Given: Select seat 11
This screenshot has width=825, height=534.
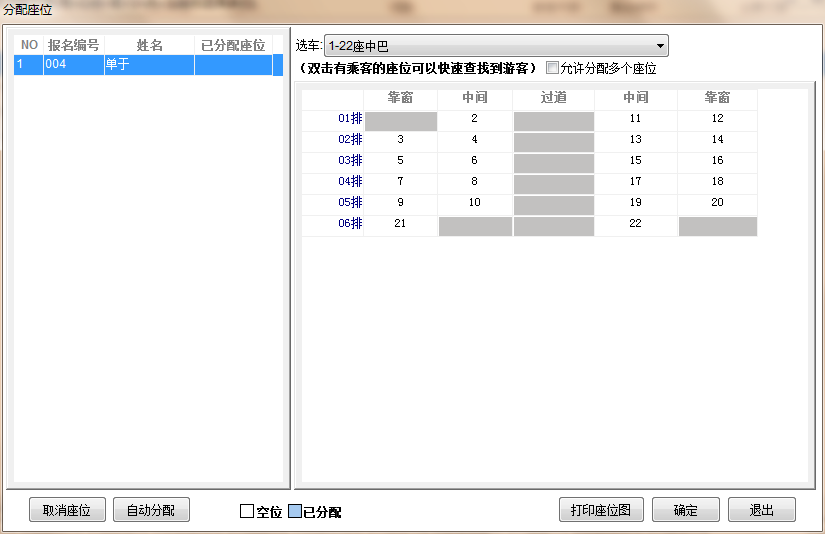Looking at the screenshot, I should [x=636, y=119].
